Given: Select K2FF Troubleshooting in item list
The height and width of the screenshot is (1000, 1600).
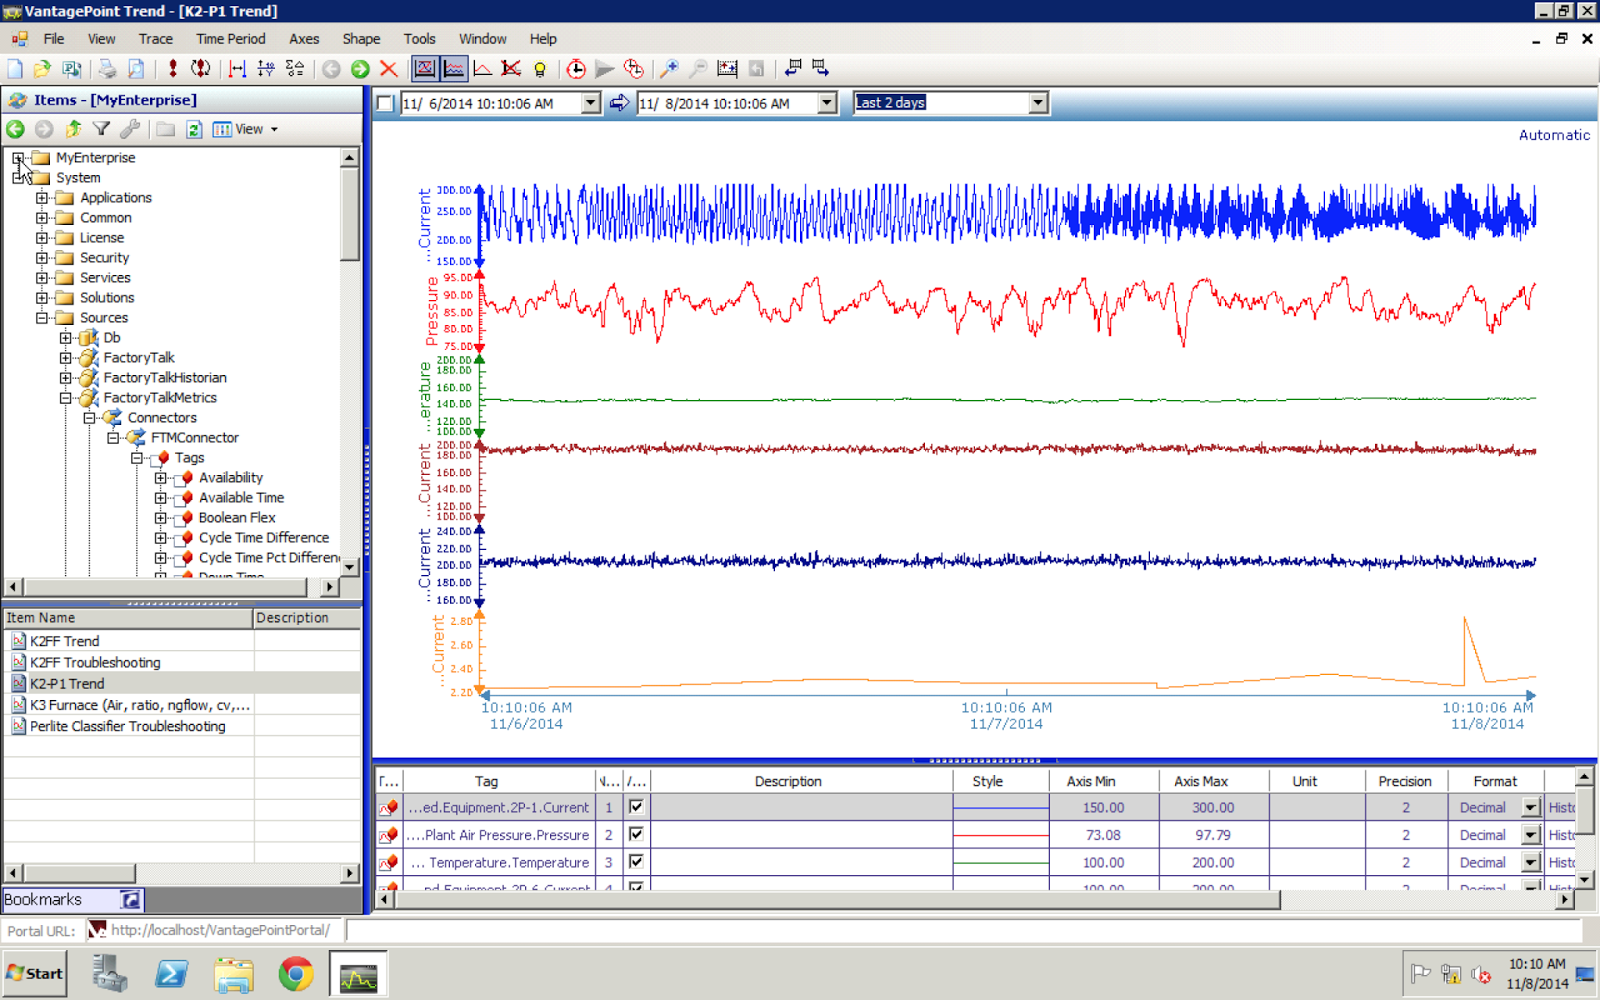Looking at the screenshot, I should [95, 662].
